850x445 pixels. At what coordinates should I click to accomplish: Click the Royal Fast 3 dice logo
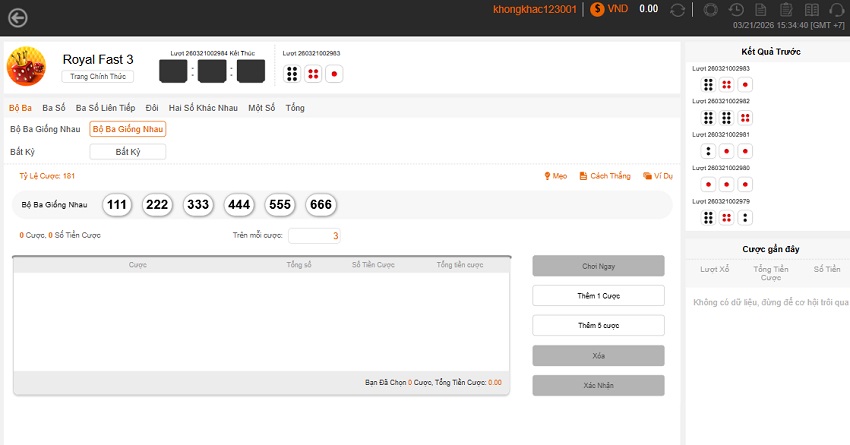(26, 66)
